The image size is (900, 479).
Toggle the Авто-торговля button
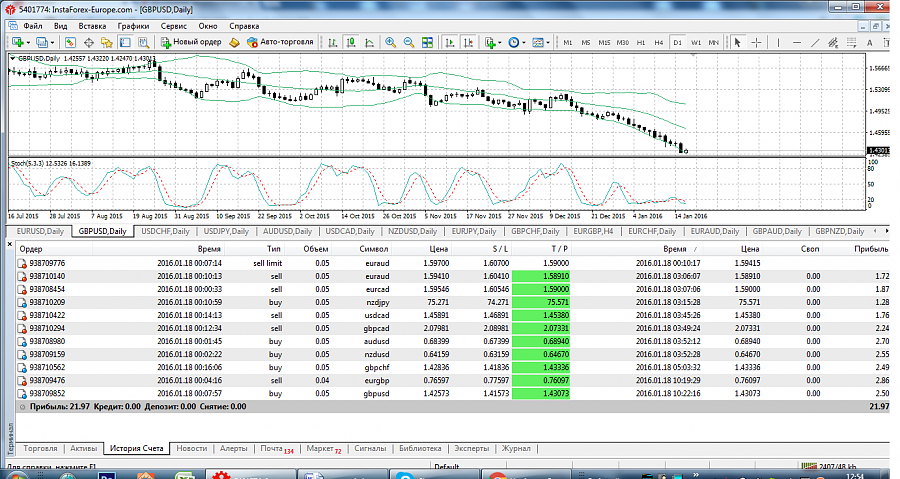click(281, 42)
